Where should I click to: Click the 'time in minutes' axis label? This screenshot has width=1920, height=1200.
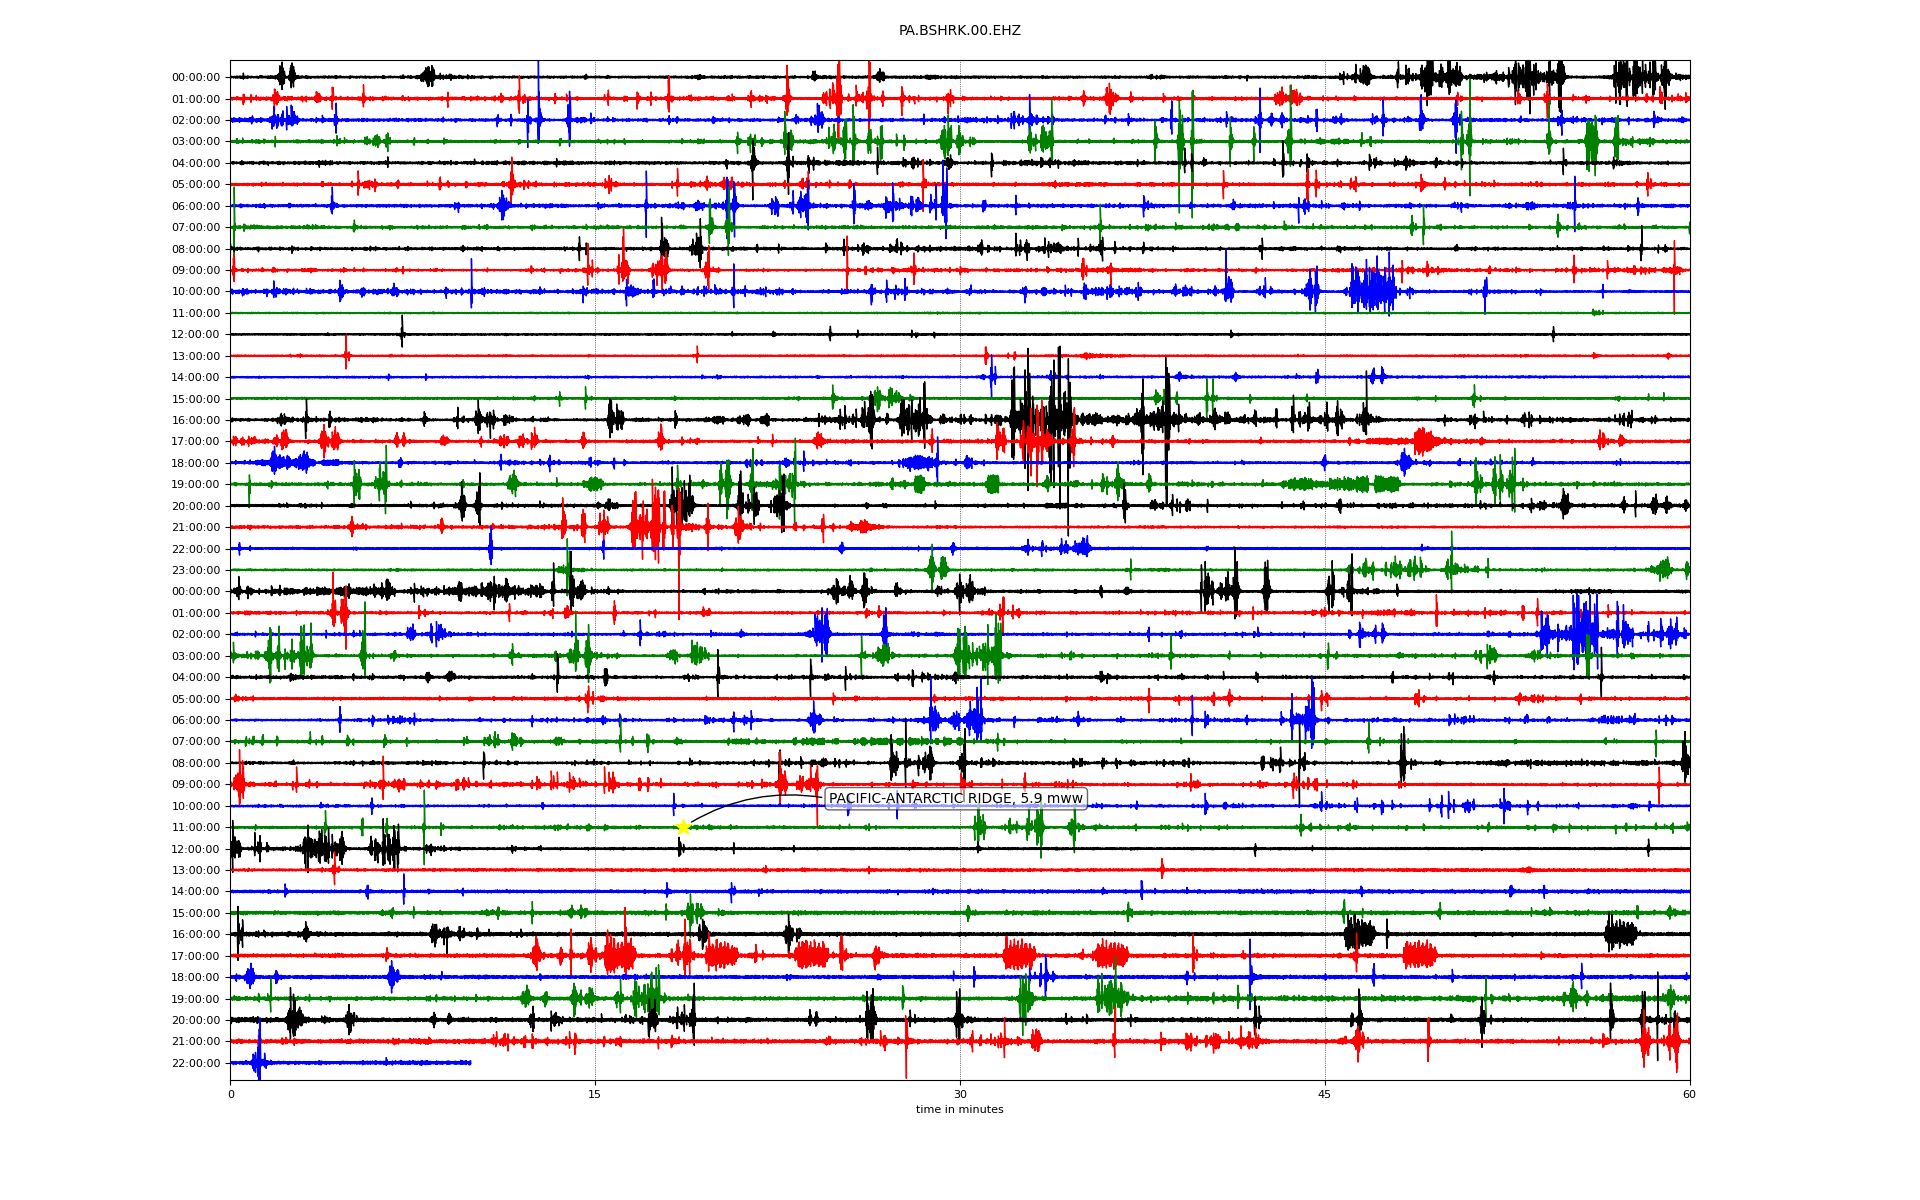tap(959, 1109)
